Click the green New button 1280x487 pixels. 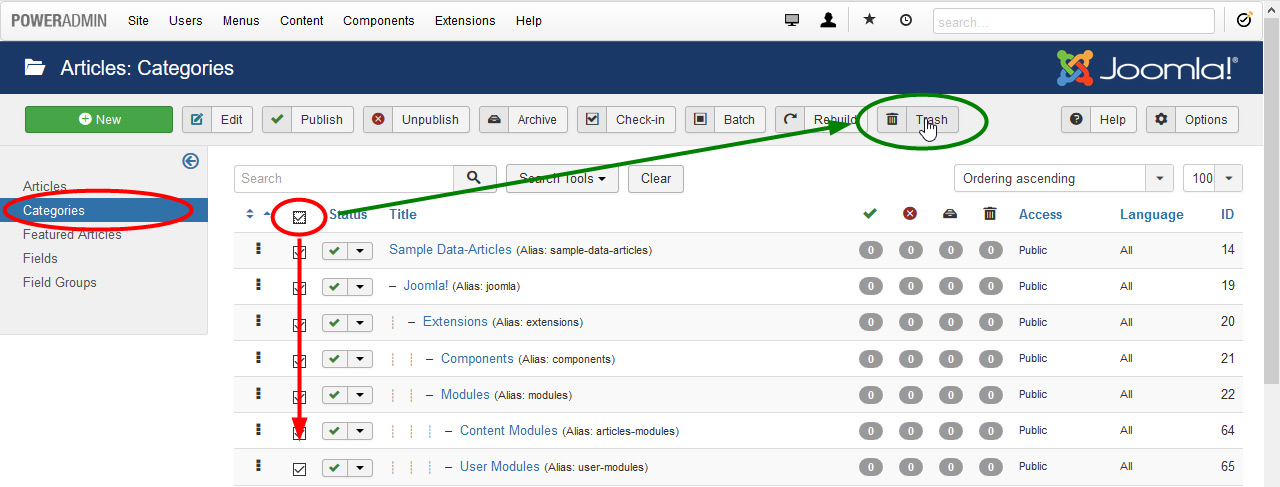click(99, 119)
